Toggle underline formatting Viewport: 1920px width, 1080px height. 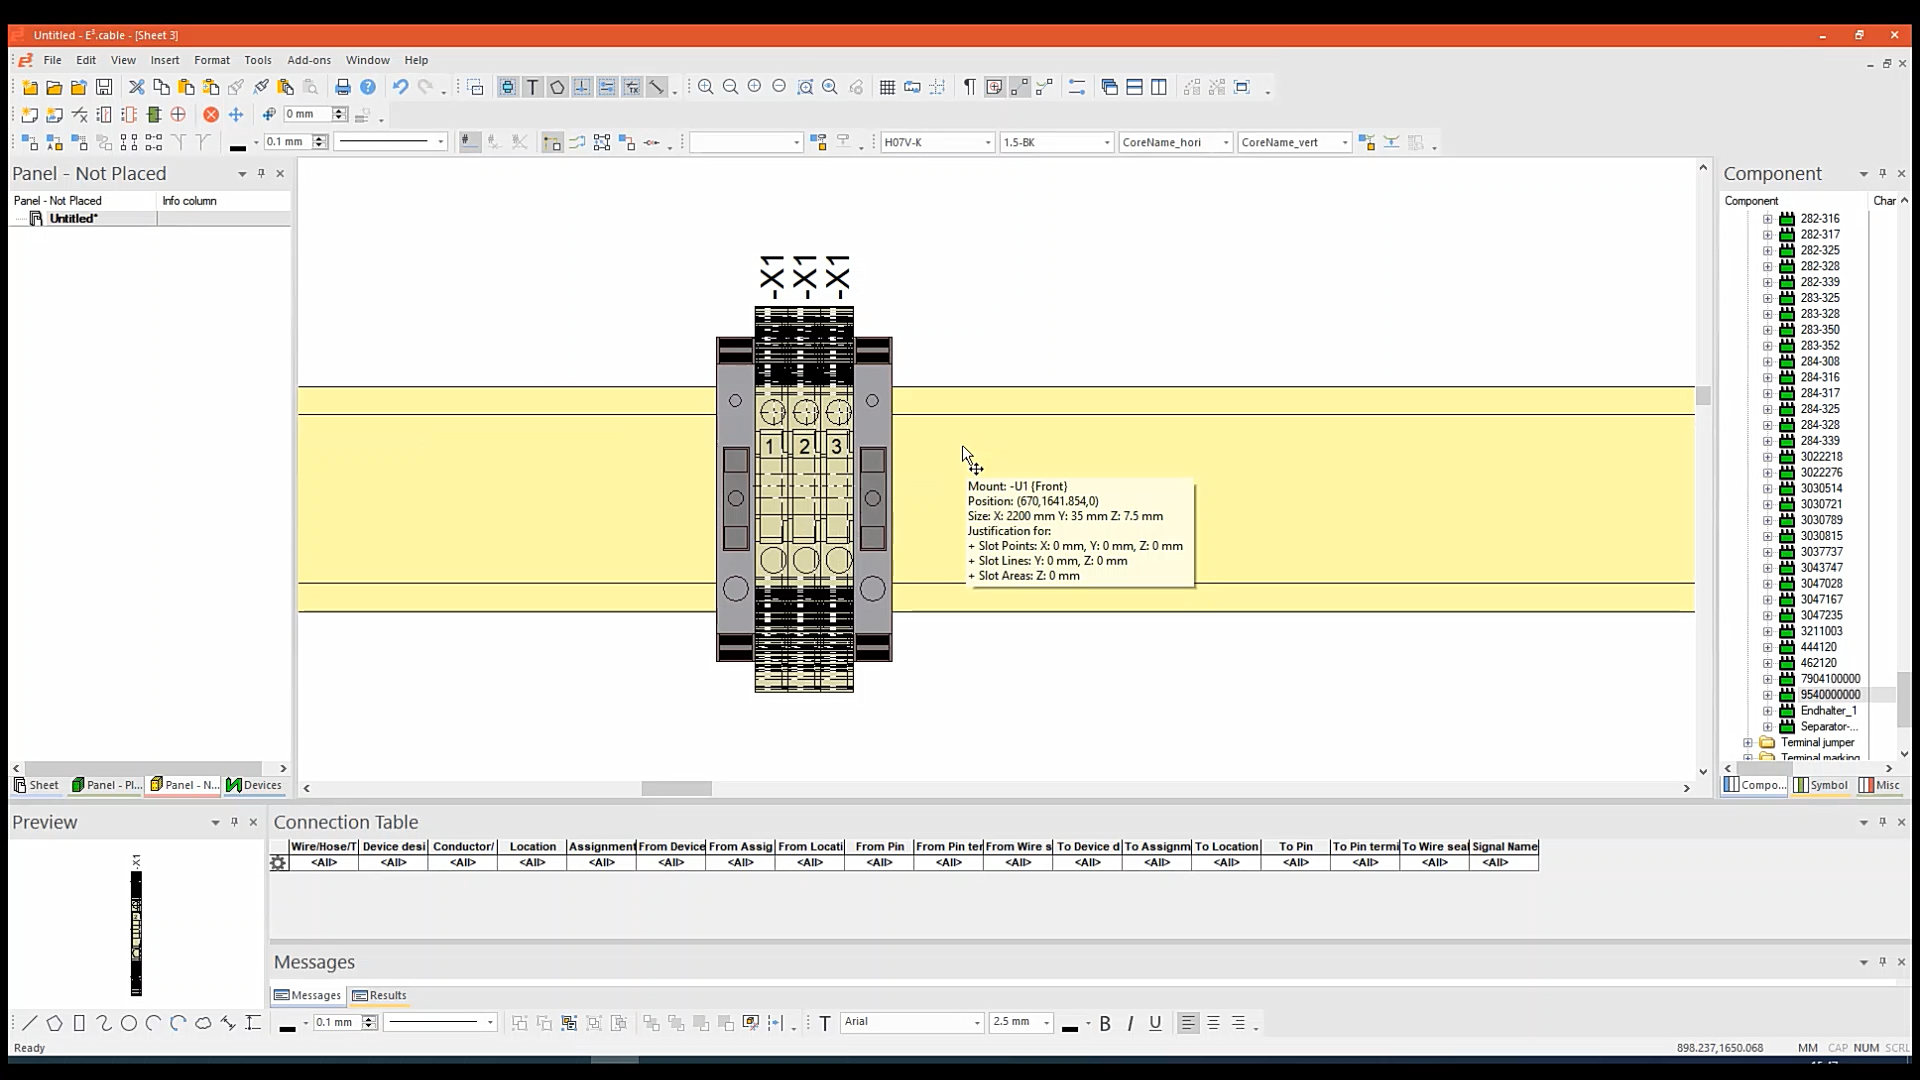(x=1155, y=1022)
